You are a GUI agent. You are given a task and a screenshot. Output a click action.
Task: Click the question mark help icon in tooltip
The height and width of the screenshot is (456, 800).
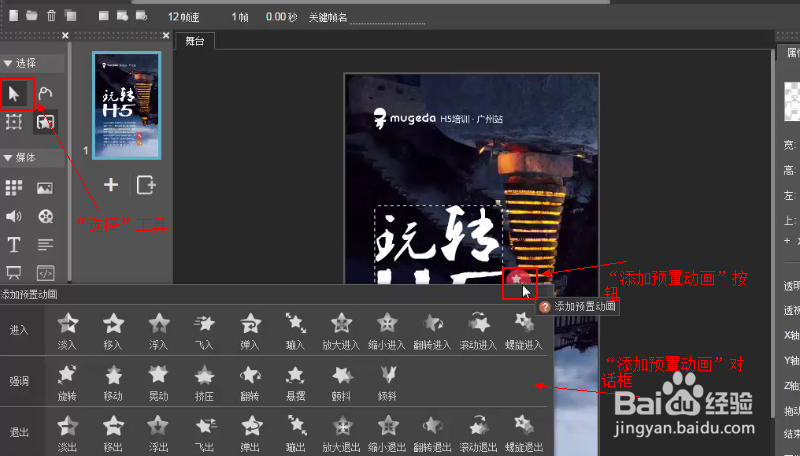(x=544, y=307)
